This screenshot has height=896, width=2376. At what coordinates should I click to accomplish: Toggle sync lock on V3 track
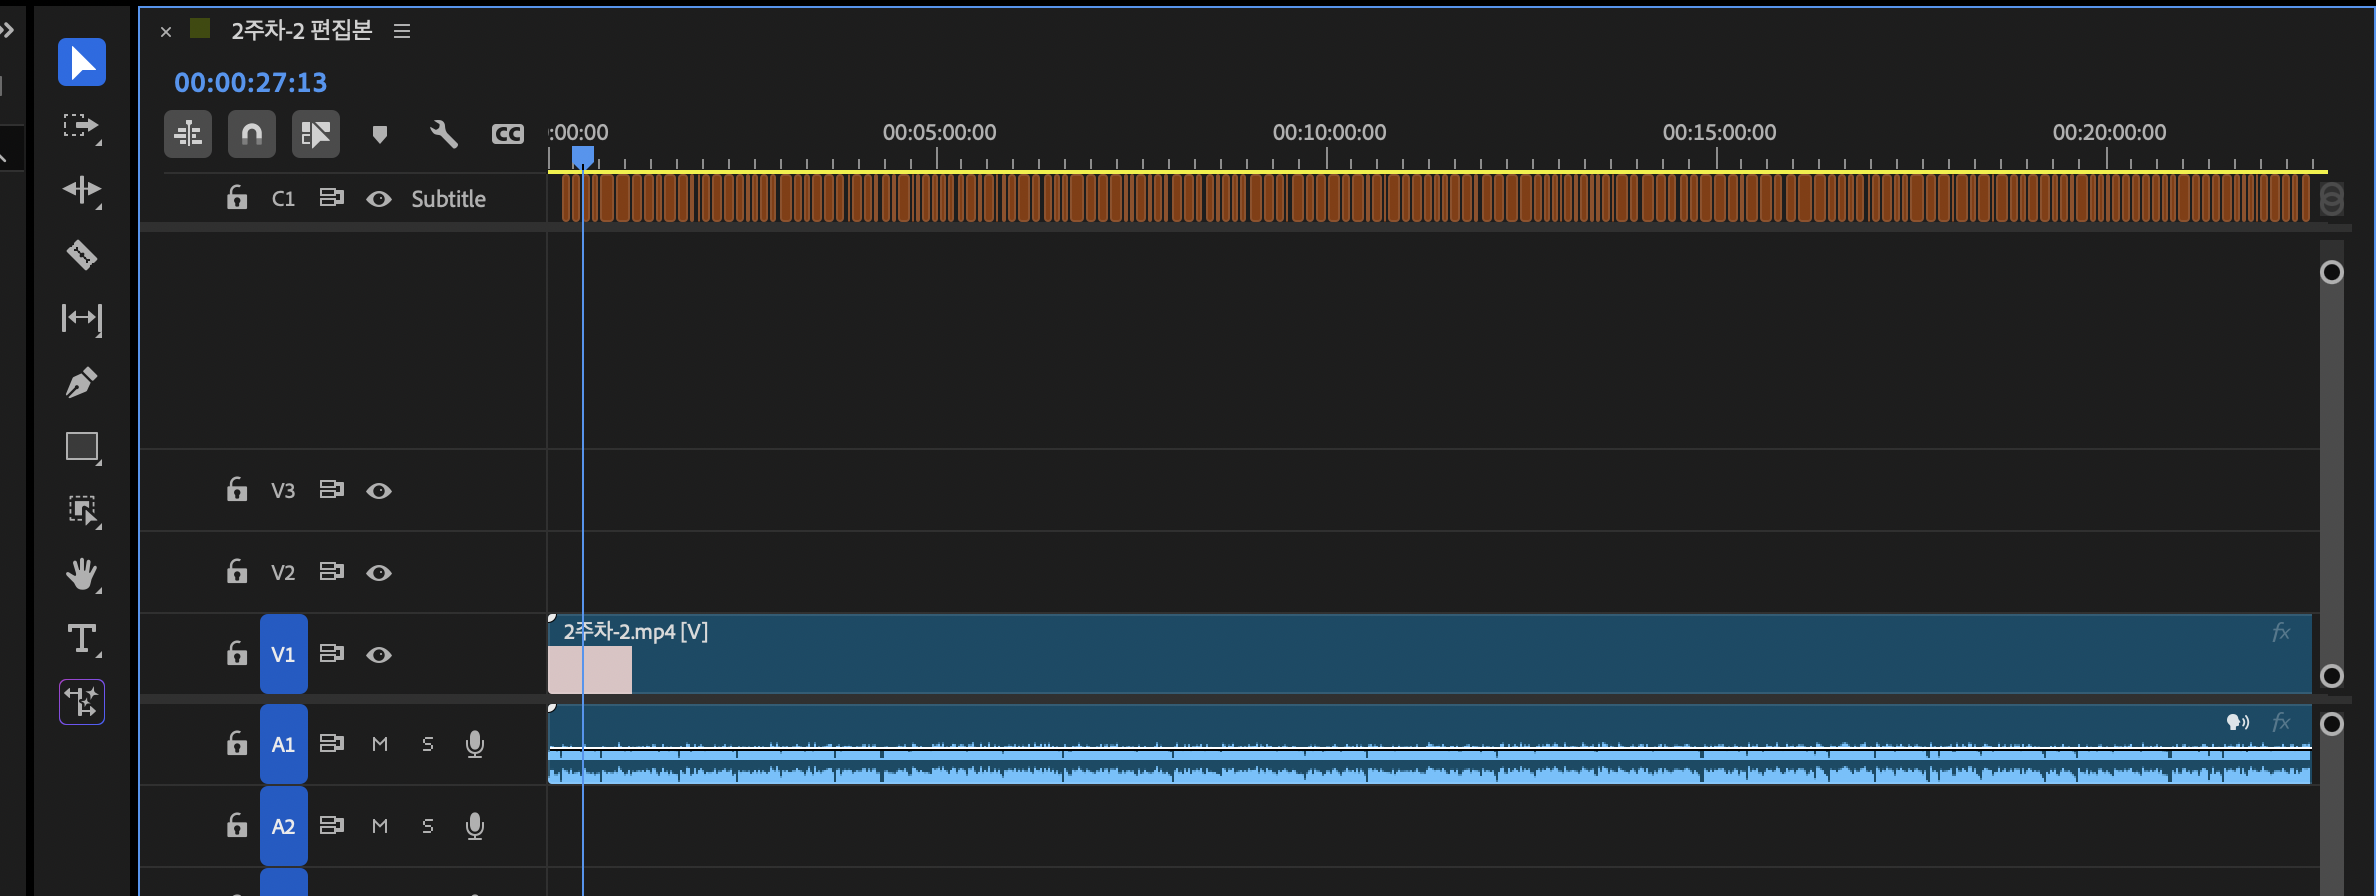(x=331, y=490)
